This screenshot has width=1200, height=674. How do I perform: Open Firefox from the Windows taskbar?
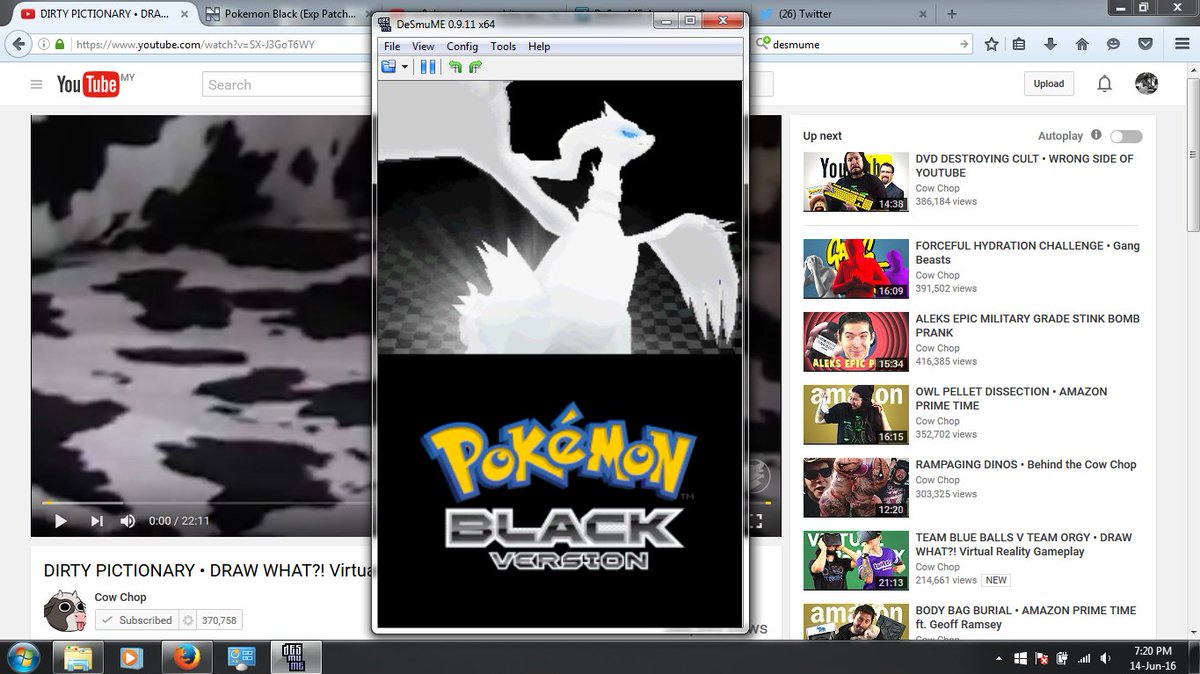coord(185,657)
